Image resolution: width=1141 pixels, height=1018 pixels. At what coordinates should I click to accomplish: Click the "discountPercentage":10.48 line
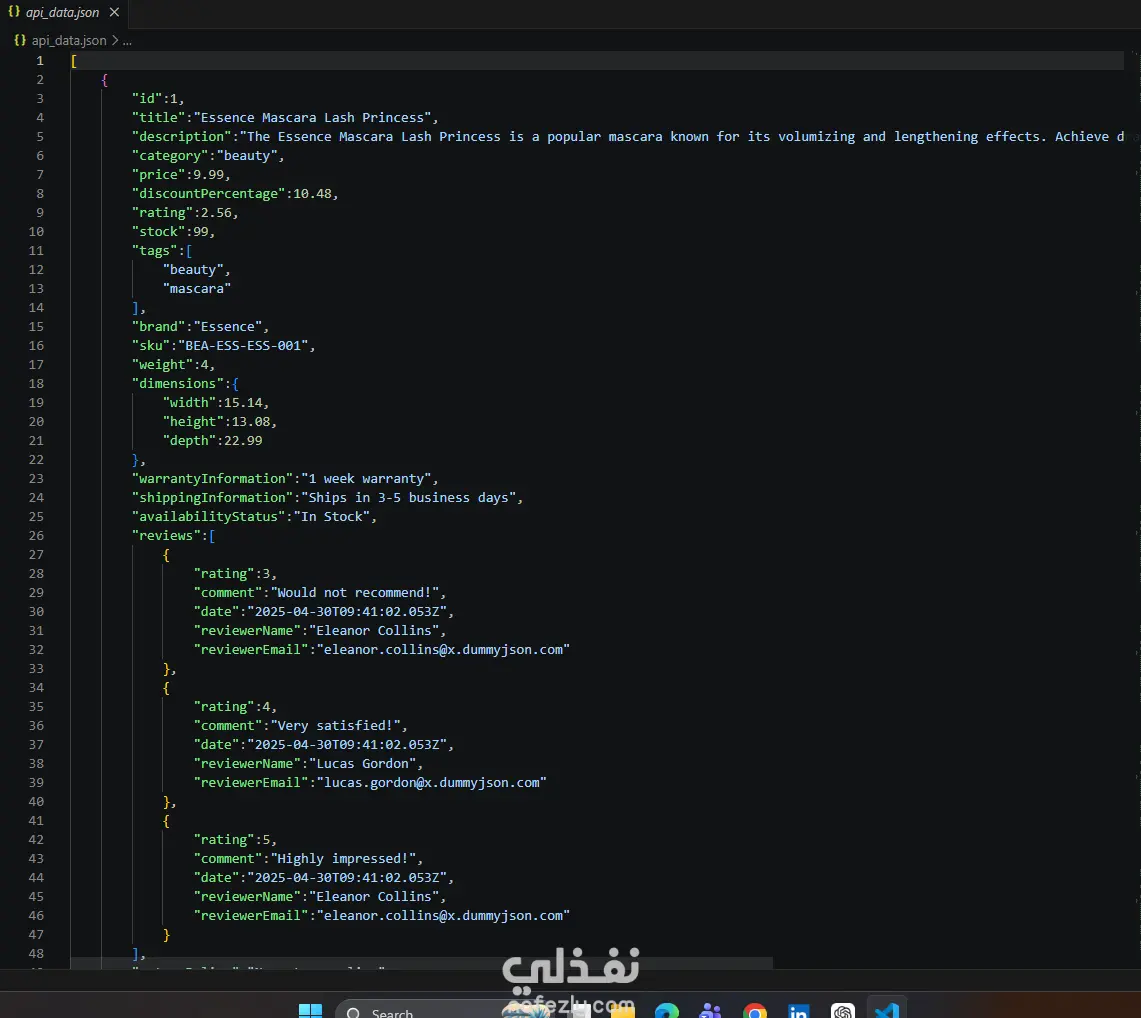(x=235, y=194)
